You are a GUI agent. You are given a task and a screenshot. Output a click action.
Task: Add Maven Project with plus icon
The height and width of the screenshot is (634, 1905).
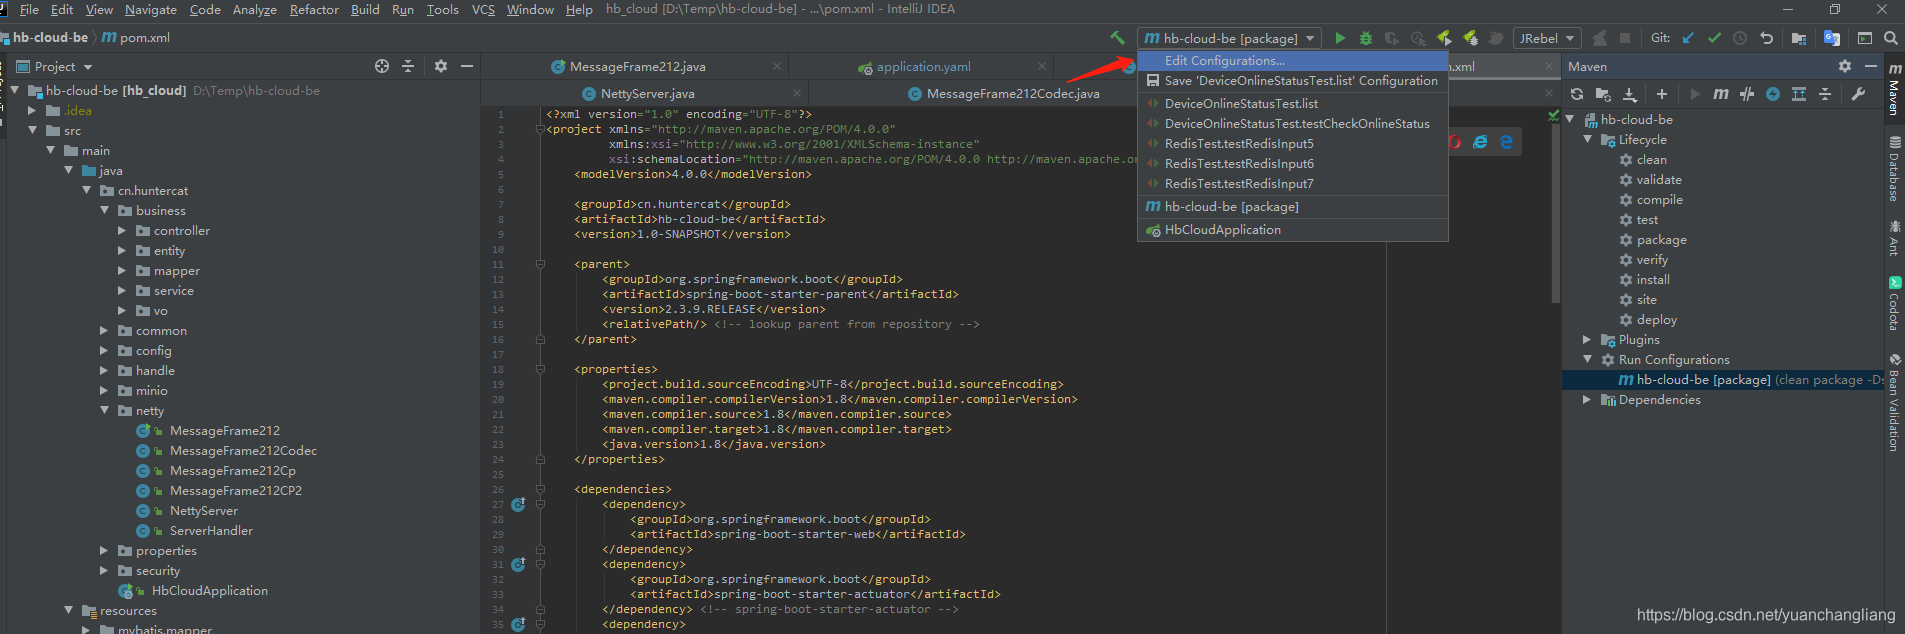(1662, 94)
